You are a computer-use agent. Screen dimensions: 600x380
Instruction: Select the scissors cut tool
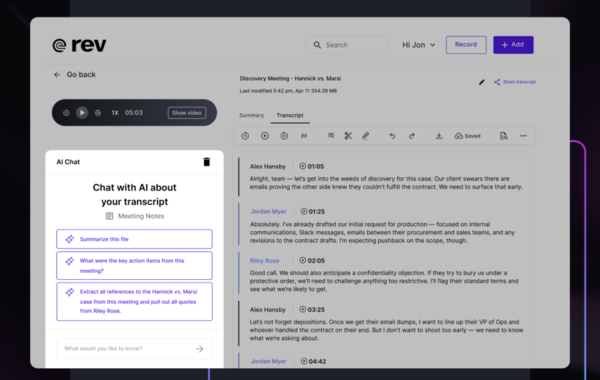point(348,136)
